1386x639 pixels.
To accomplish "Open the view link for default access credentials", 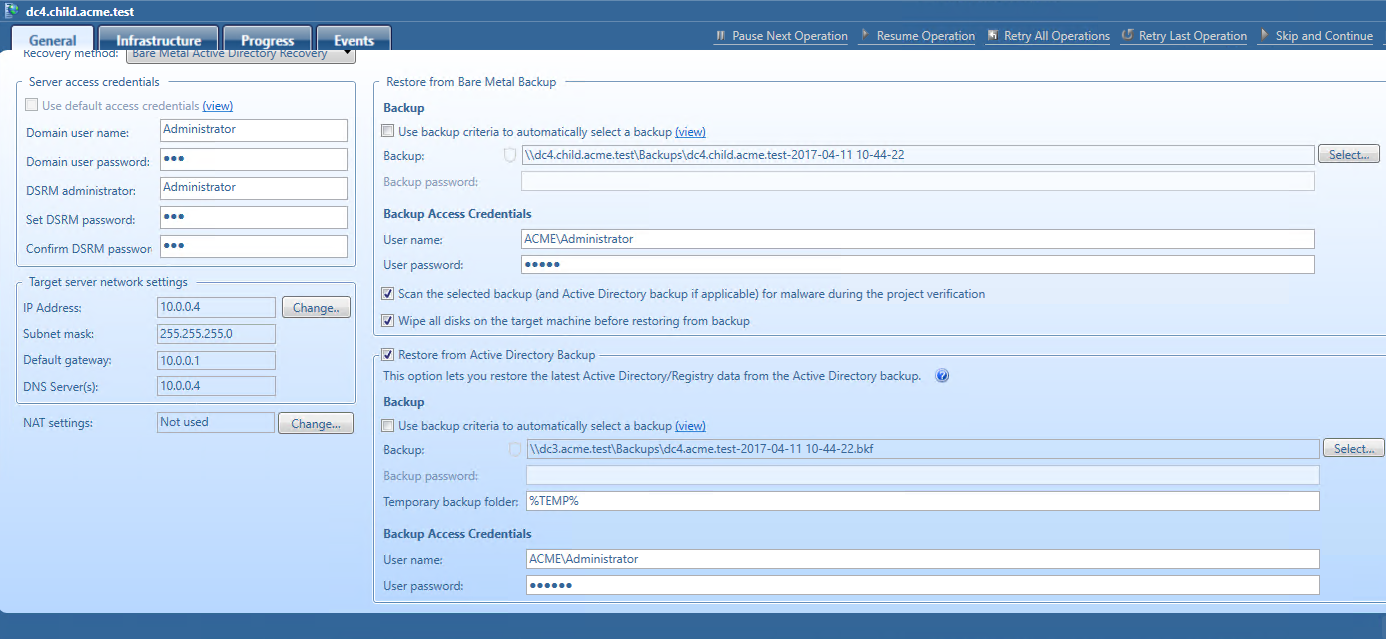I will coord(217,106).
